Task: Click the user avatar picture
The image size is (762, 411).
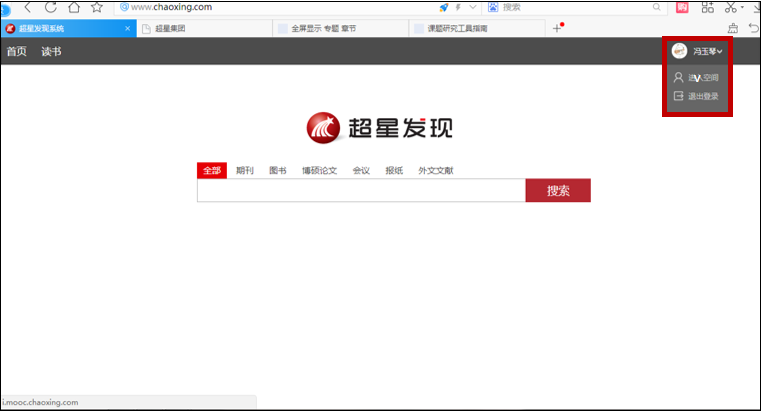Action: tap(679, 51)
